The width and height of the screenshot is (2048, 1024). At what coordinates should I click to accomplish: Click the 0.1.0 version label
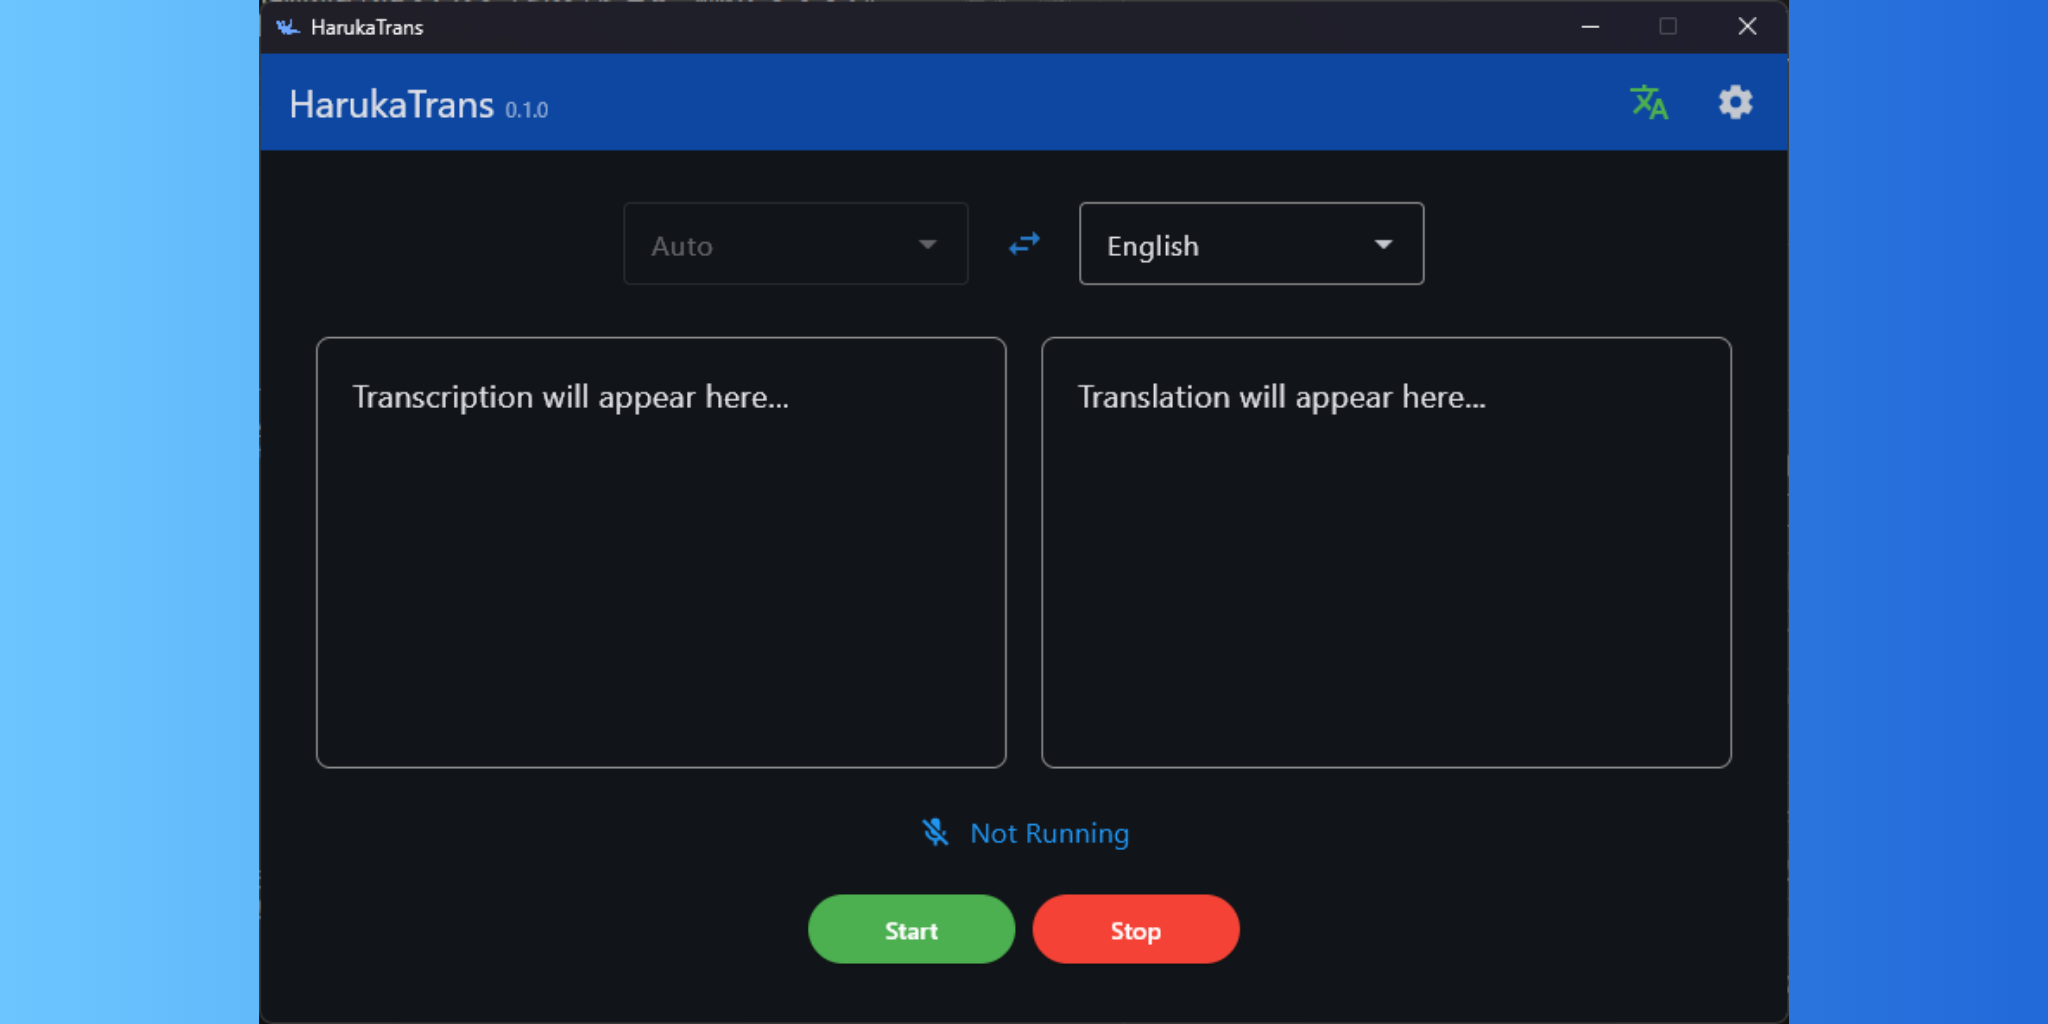pyautogui.click(x=526, y=110)
